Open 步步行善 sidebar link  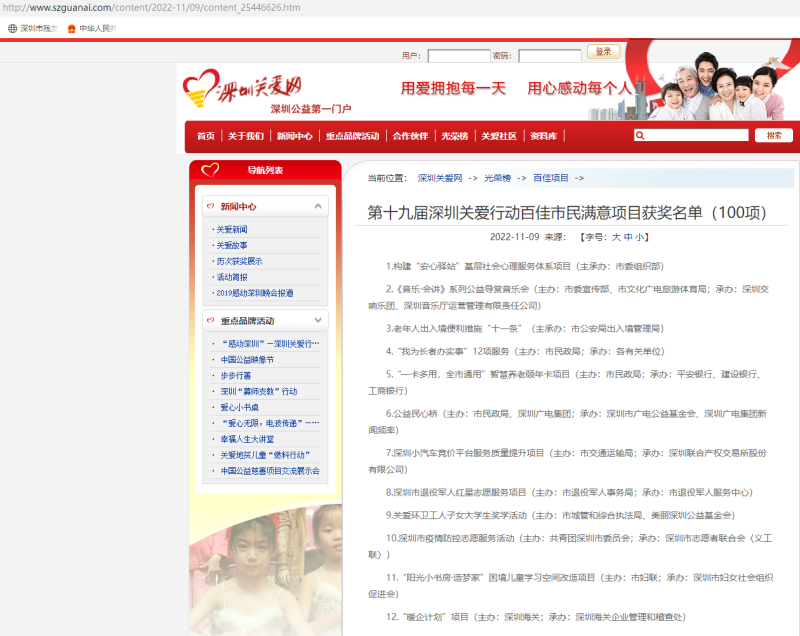[236, 375]
